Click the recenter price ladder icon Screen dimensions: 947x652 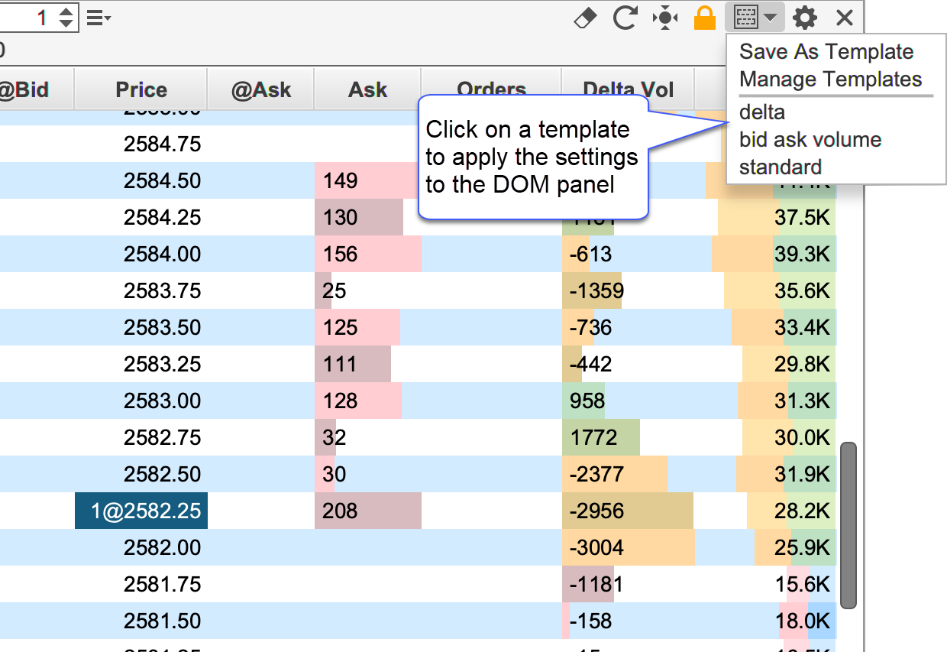click(664, 18)
